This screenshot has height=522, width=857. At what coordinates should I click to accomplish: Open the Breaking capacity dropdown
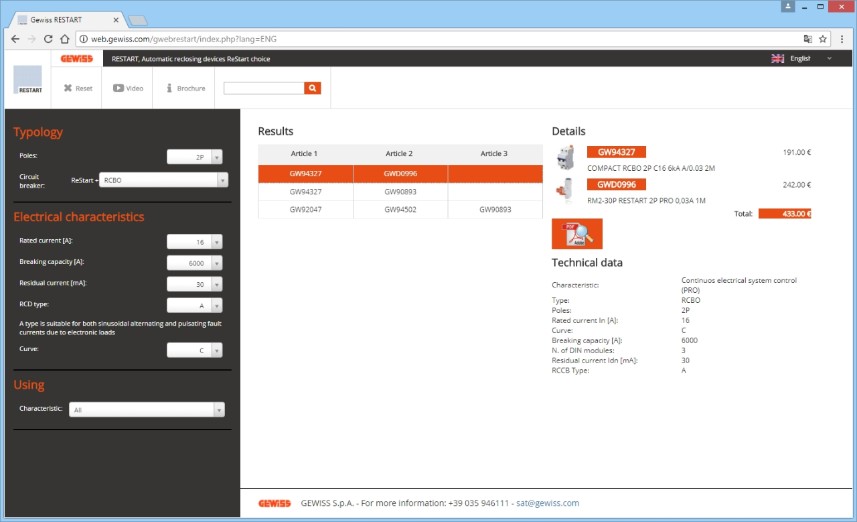click(195, 263)
